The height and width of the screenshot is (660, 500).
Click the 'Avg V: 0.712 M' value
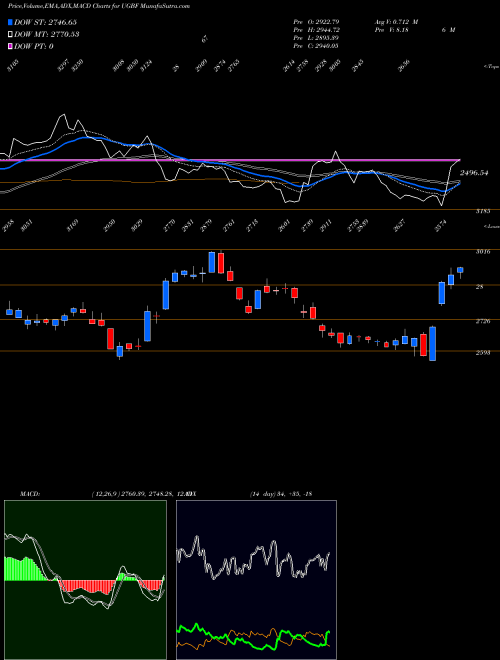tap(396, 21)
